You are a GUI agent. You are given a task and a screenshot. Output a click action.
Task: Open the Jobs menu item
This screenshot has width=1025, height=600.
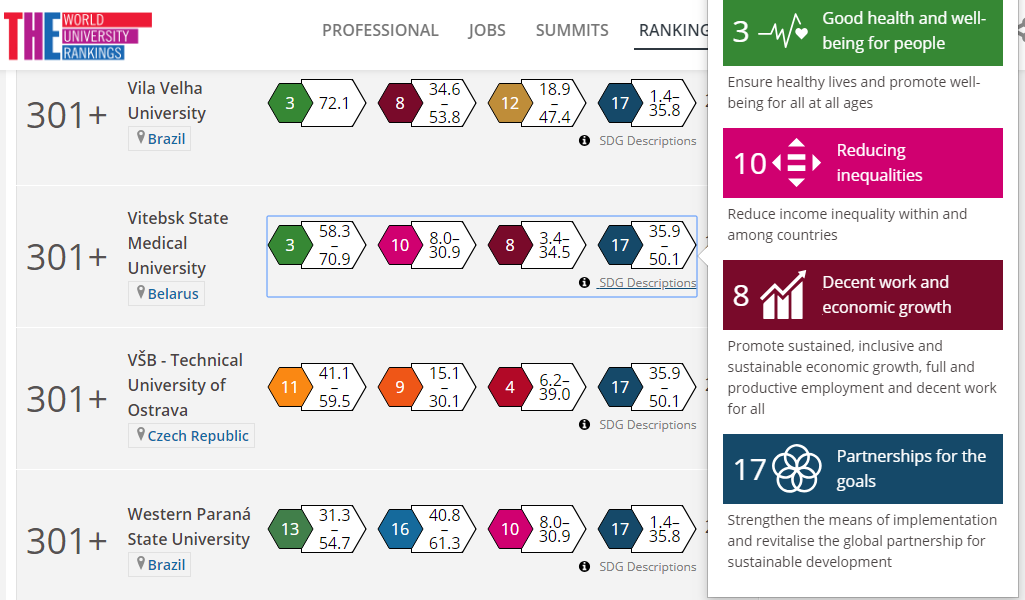(x=487, y=30)
